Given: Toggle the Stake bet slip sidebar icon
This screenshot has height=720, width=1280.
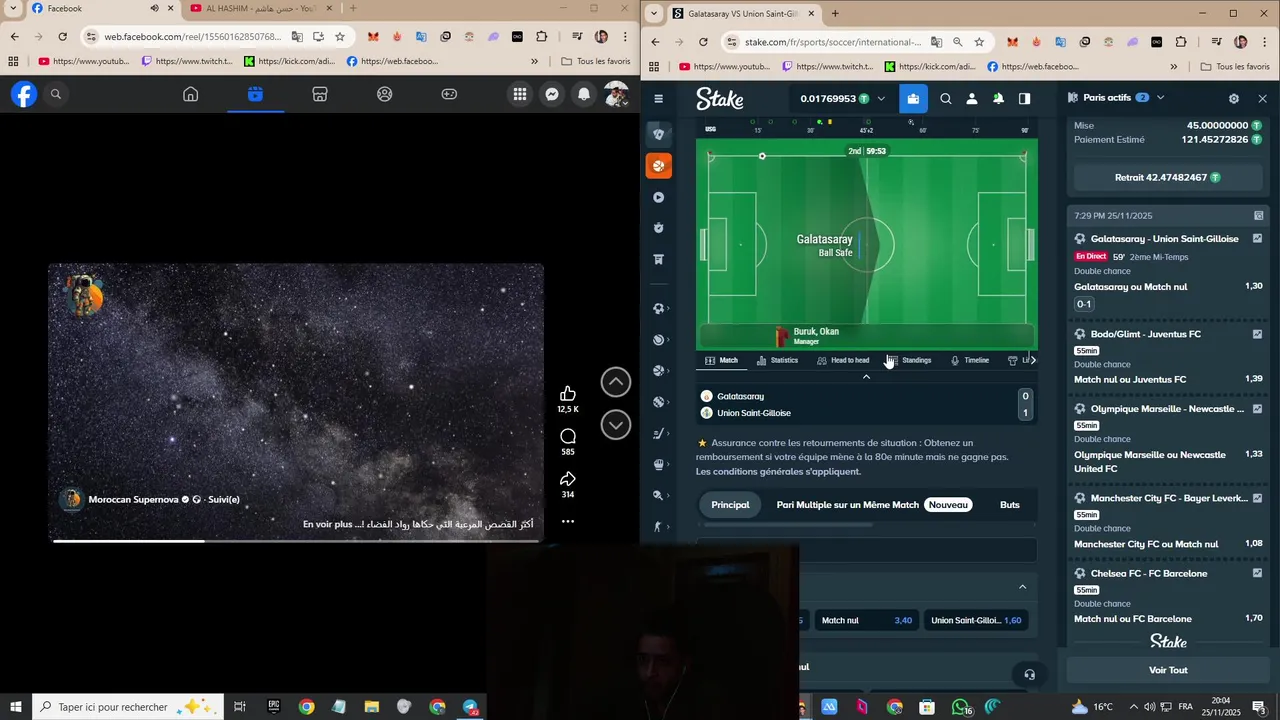Looking at the screenshot, I should point(1024,99).
